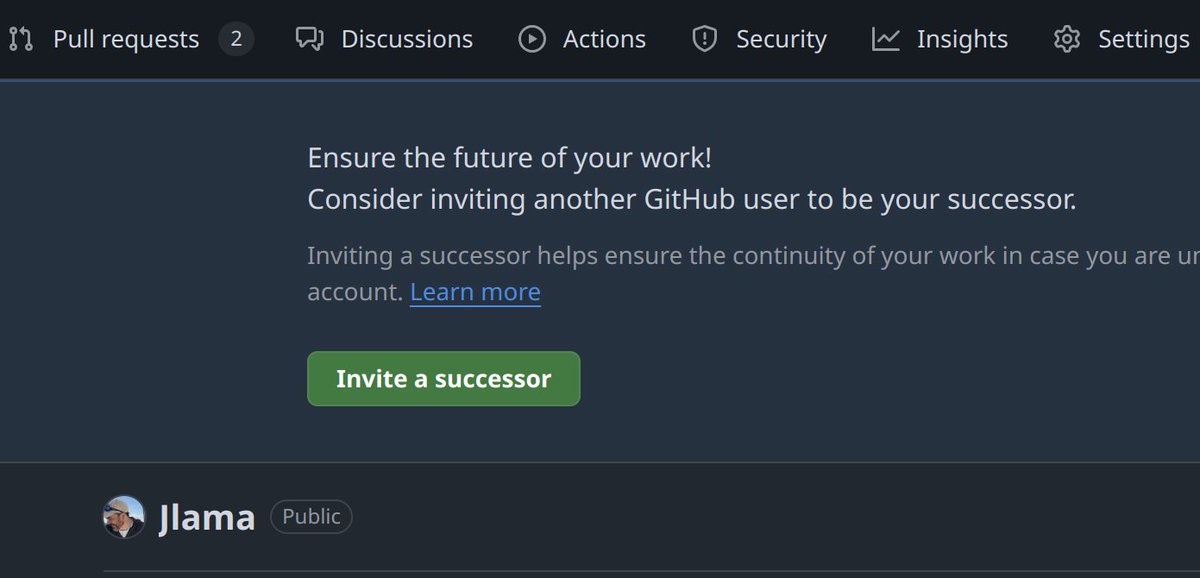Click the Invite a successor button
The width and height of the screenshot is (1200, 578).
point(443,379)
